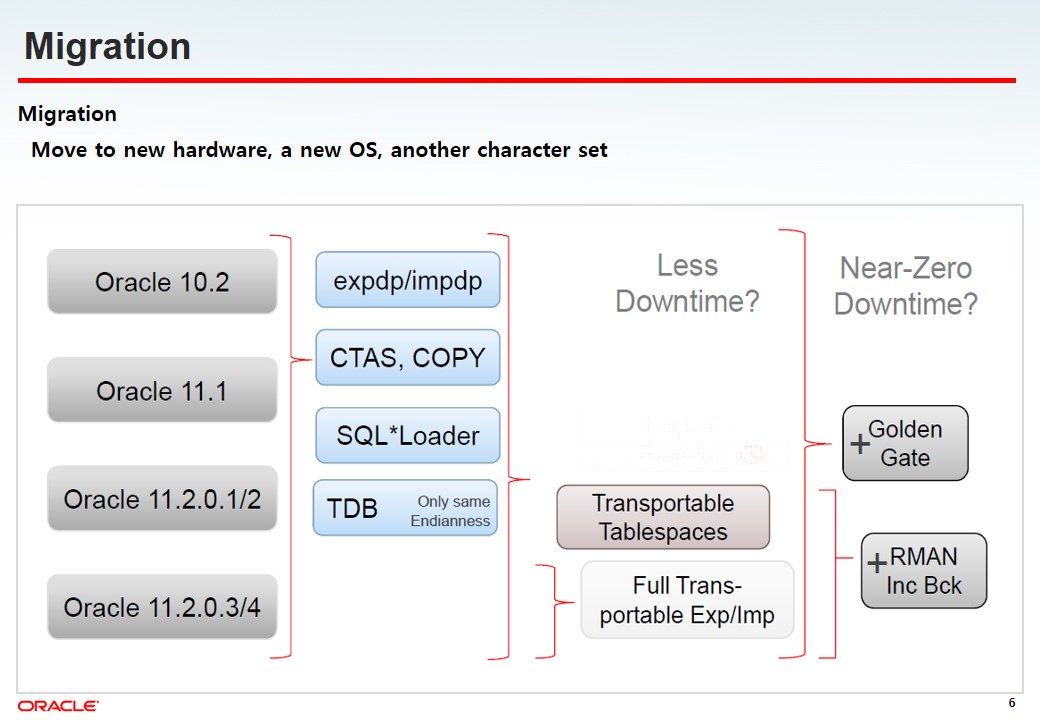
Task: Click the Golden Gate box
Action: click(905, 443)
